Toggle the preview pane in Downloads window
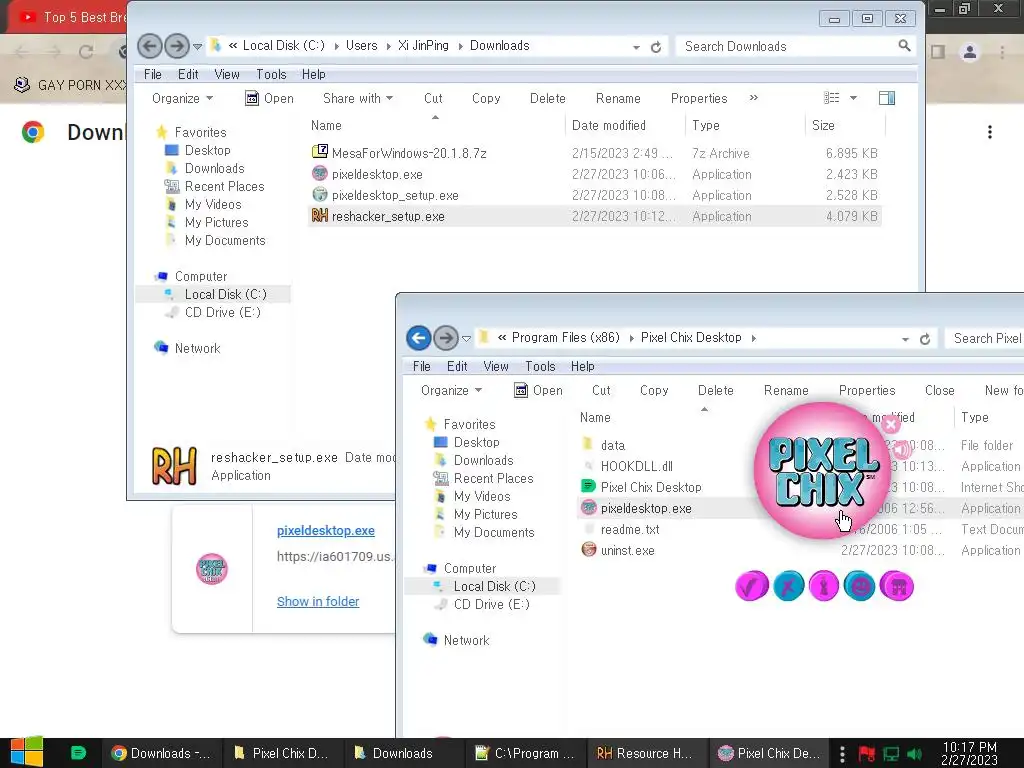This screenshot has width=1024, height=768. (887, 99)
